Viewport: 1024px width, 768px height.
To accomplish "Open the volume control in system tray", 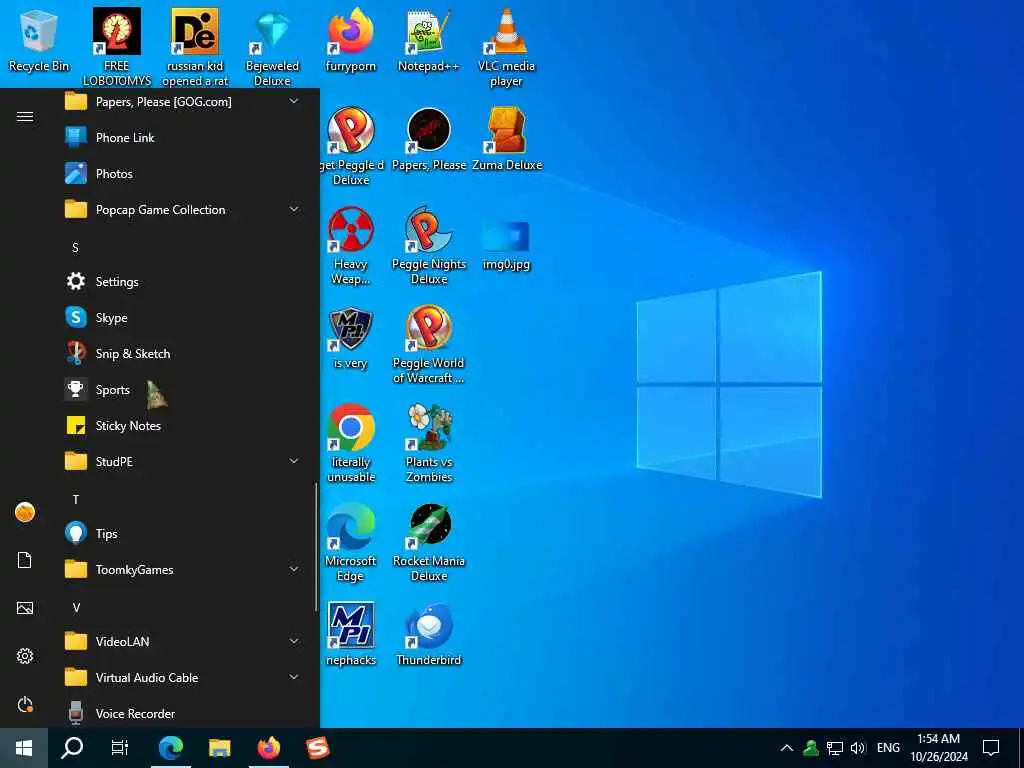I will click(x=858, y=748).
